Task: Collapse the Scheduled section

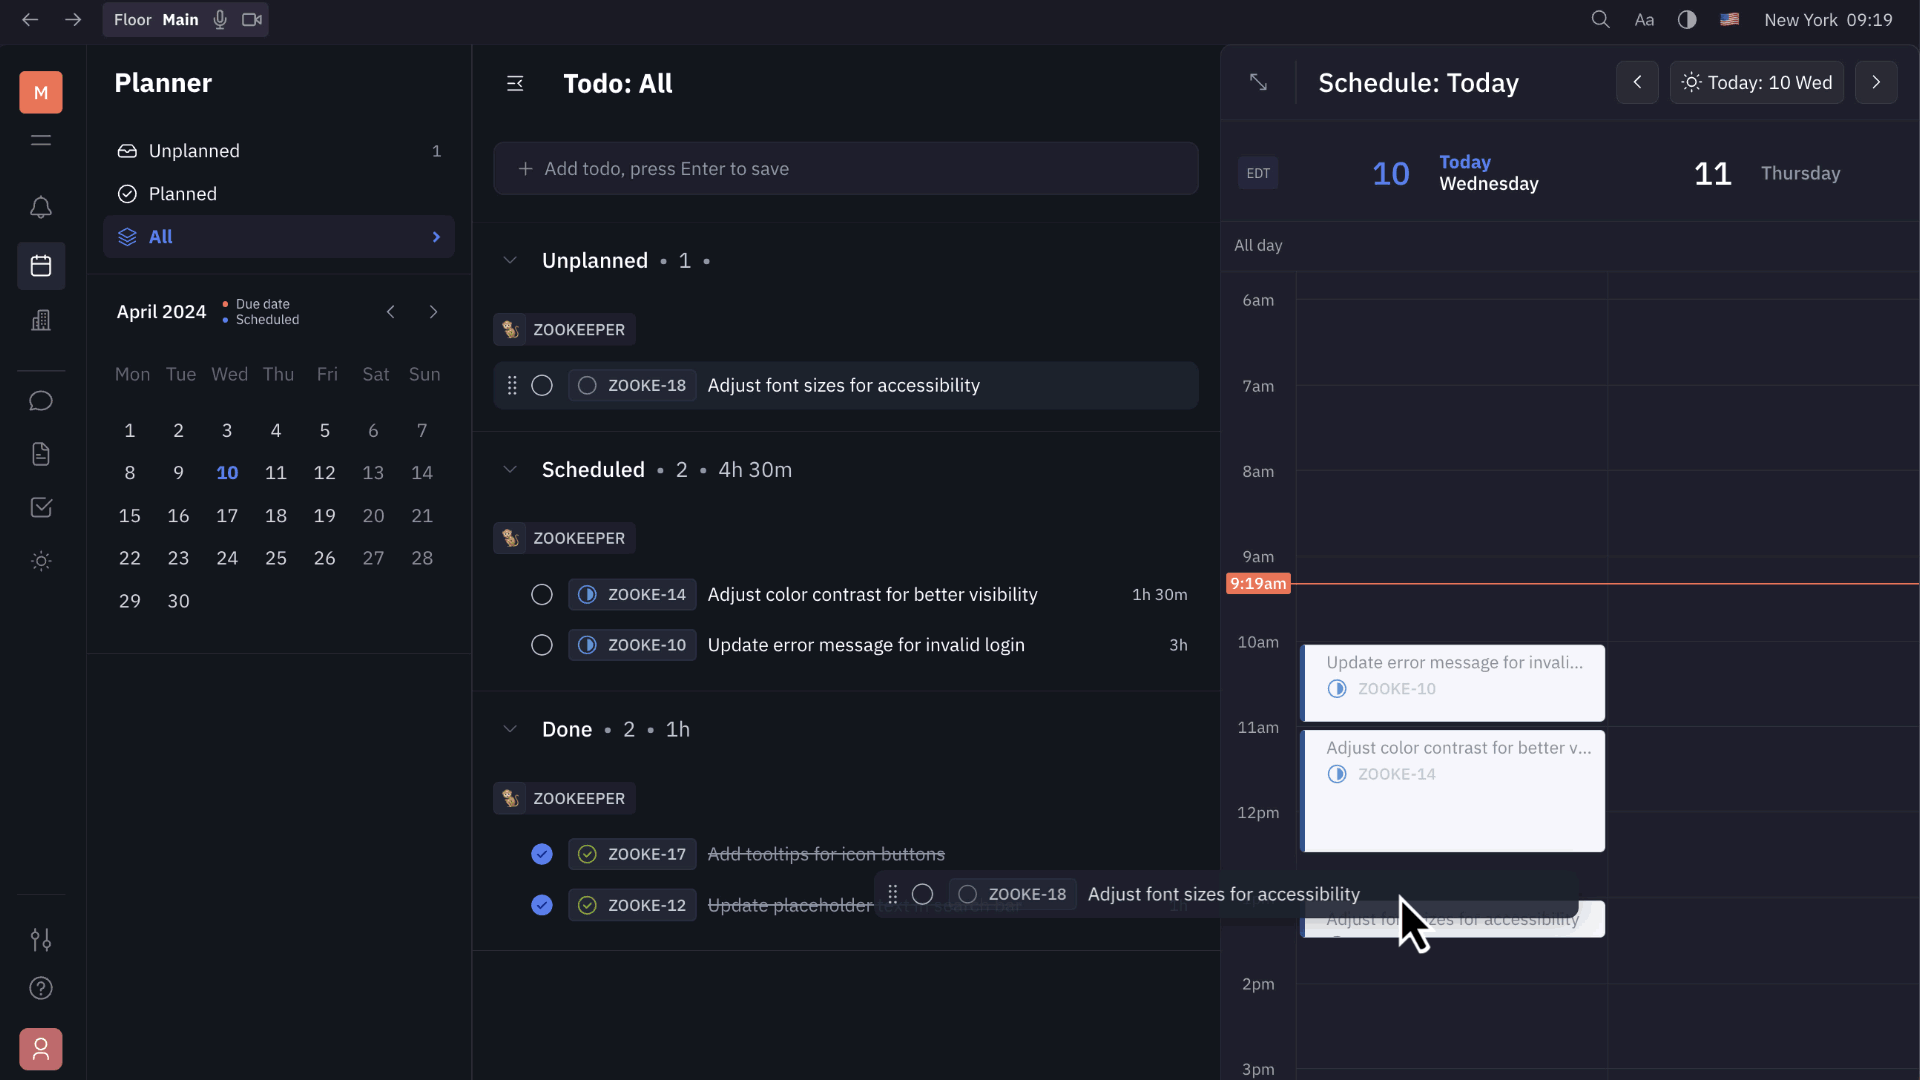Action: click(510, 469)
